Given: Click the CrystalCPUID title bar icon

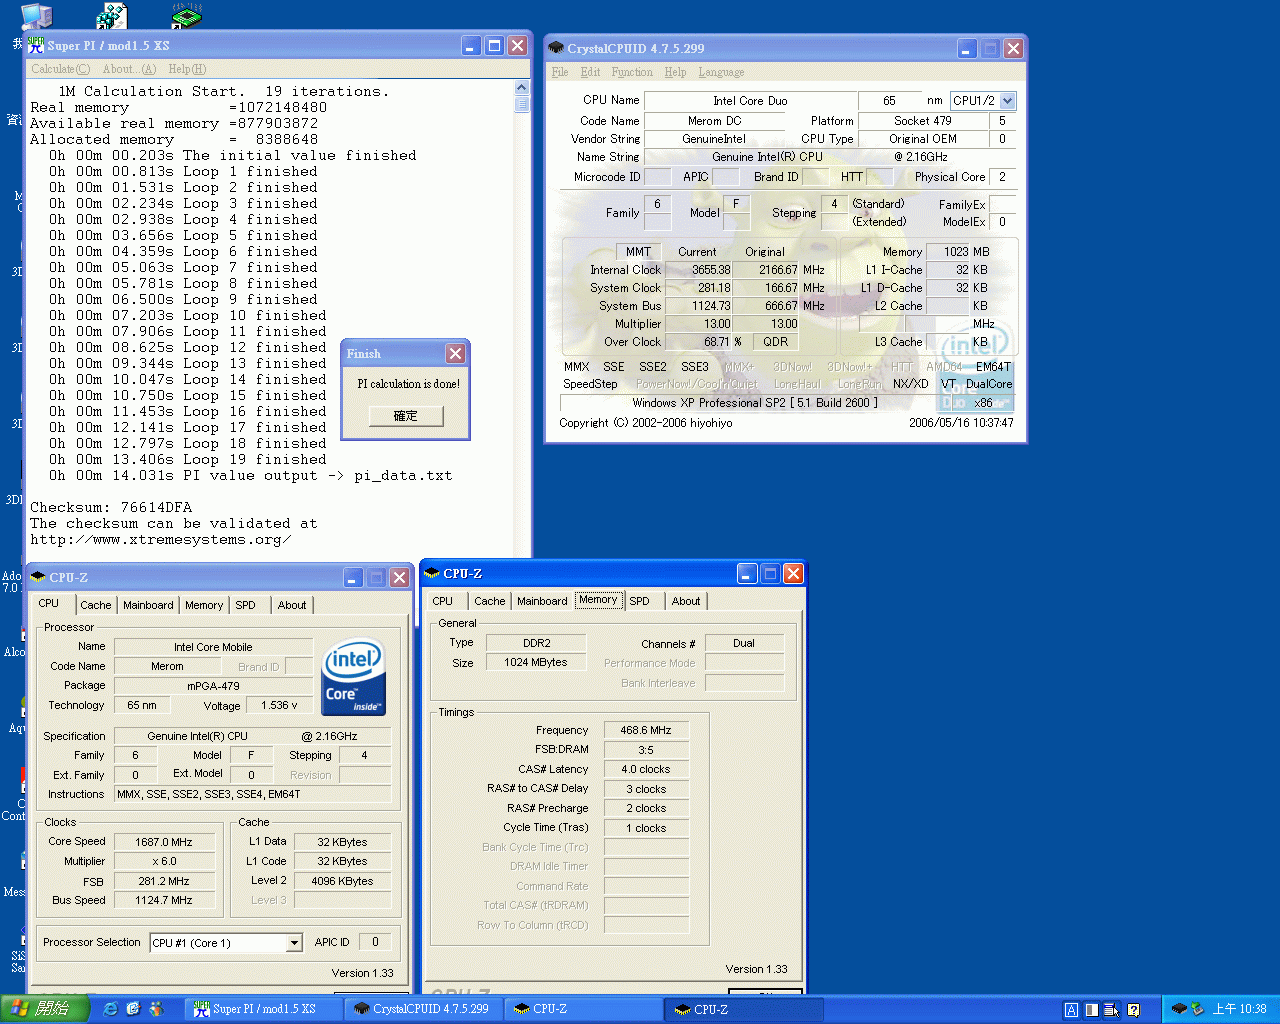Looking at the screenshot, I should click(557, 48).
